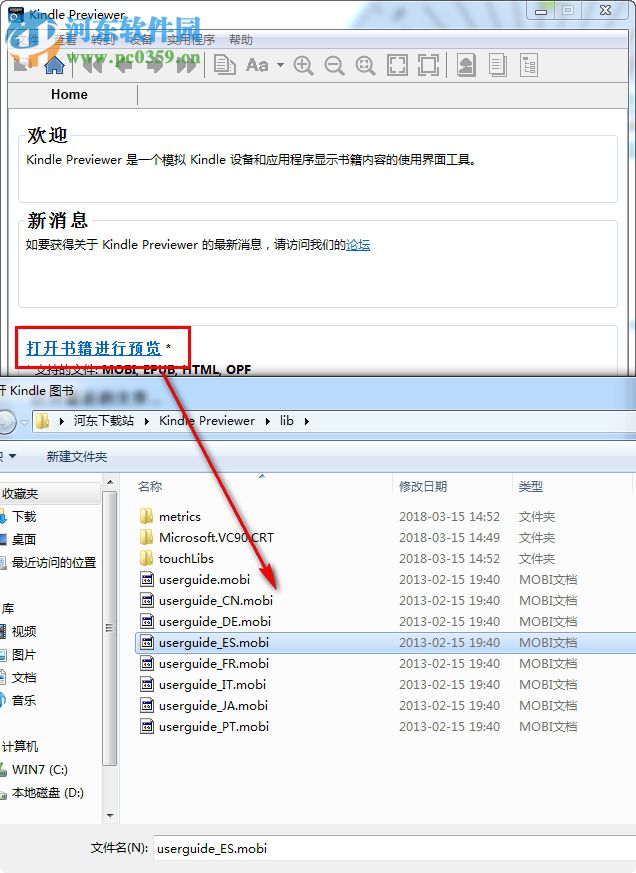The image size is (636, 873).
Task: Click 河东下载站 in the path bar
Action: pos(104,421)
